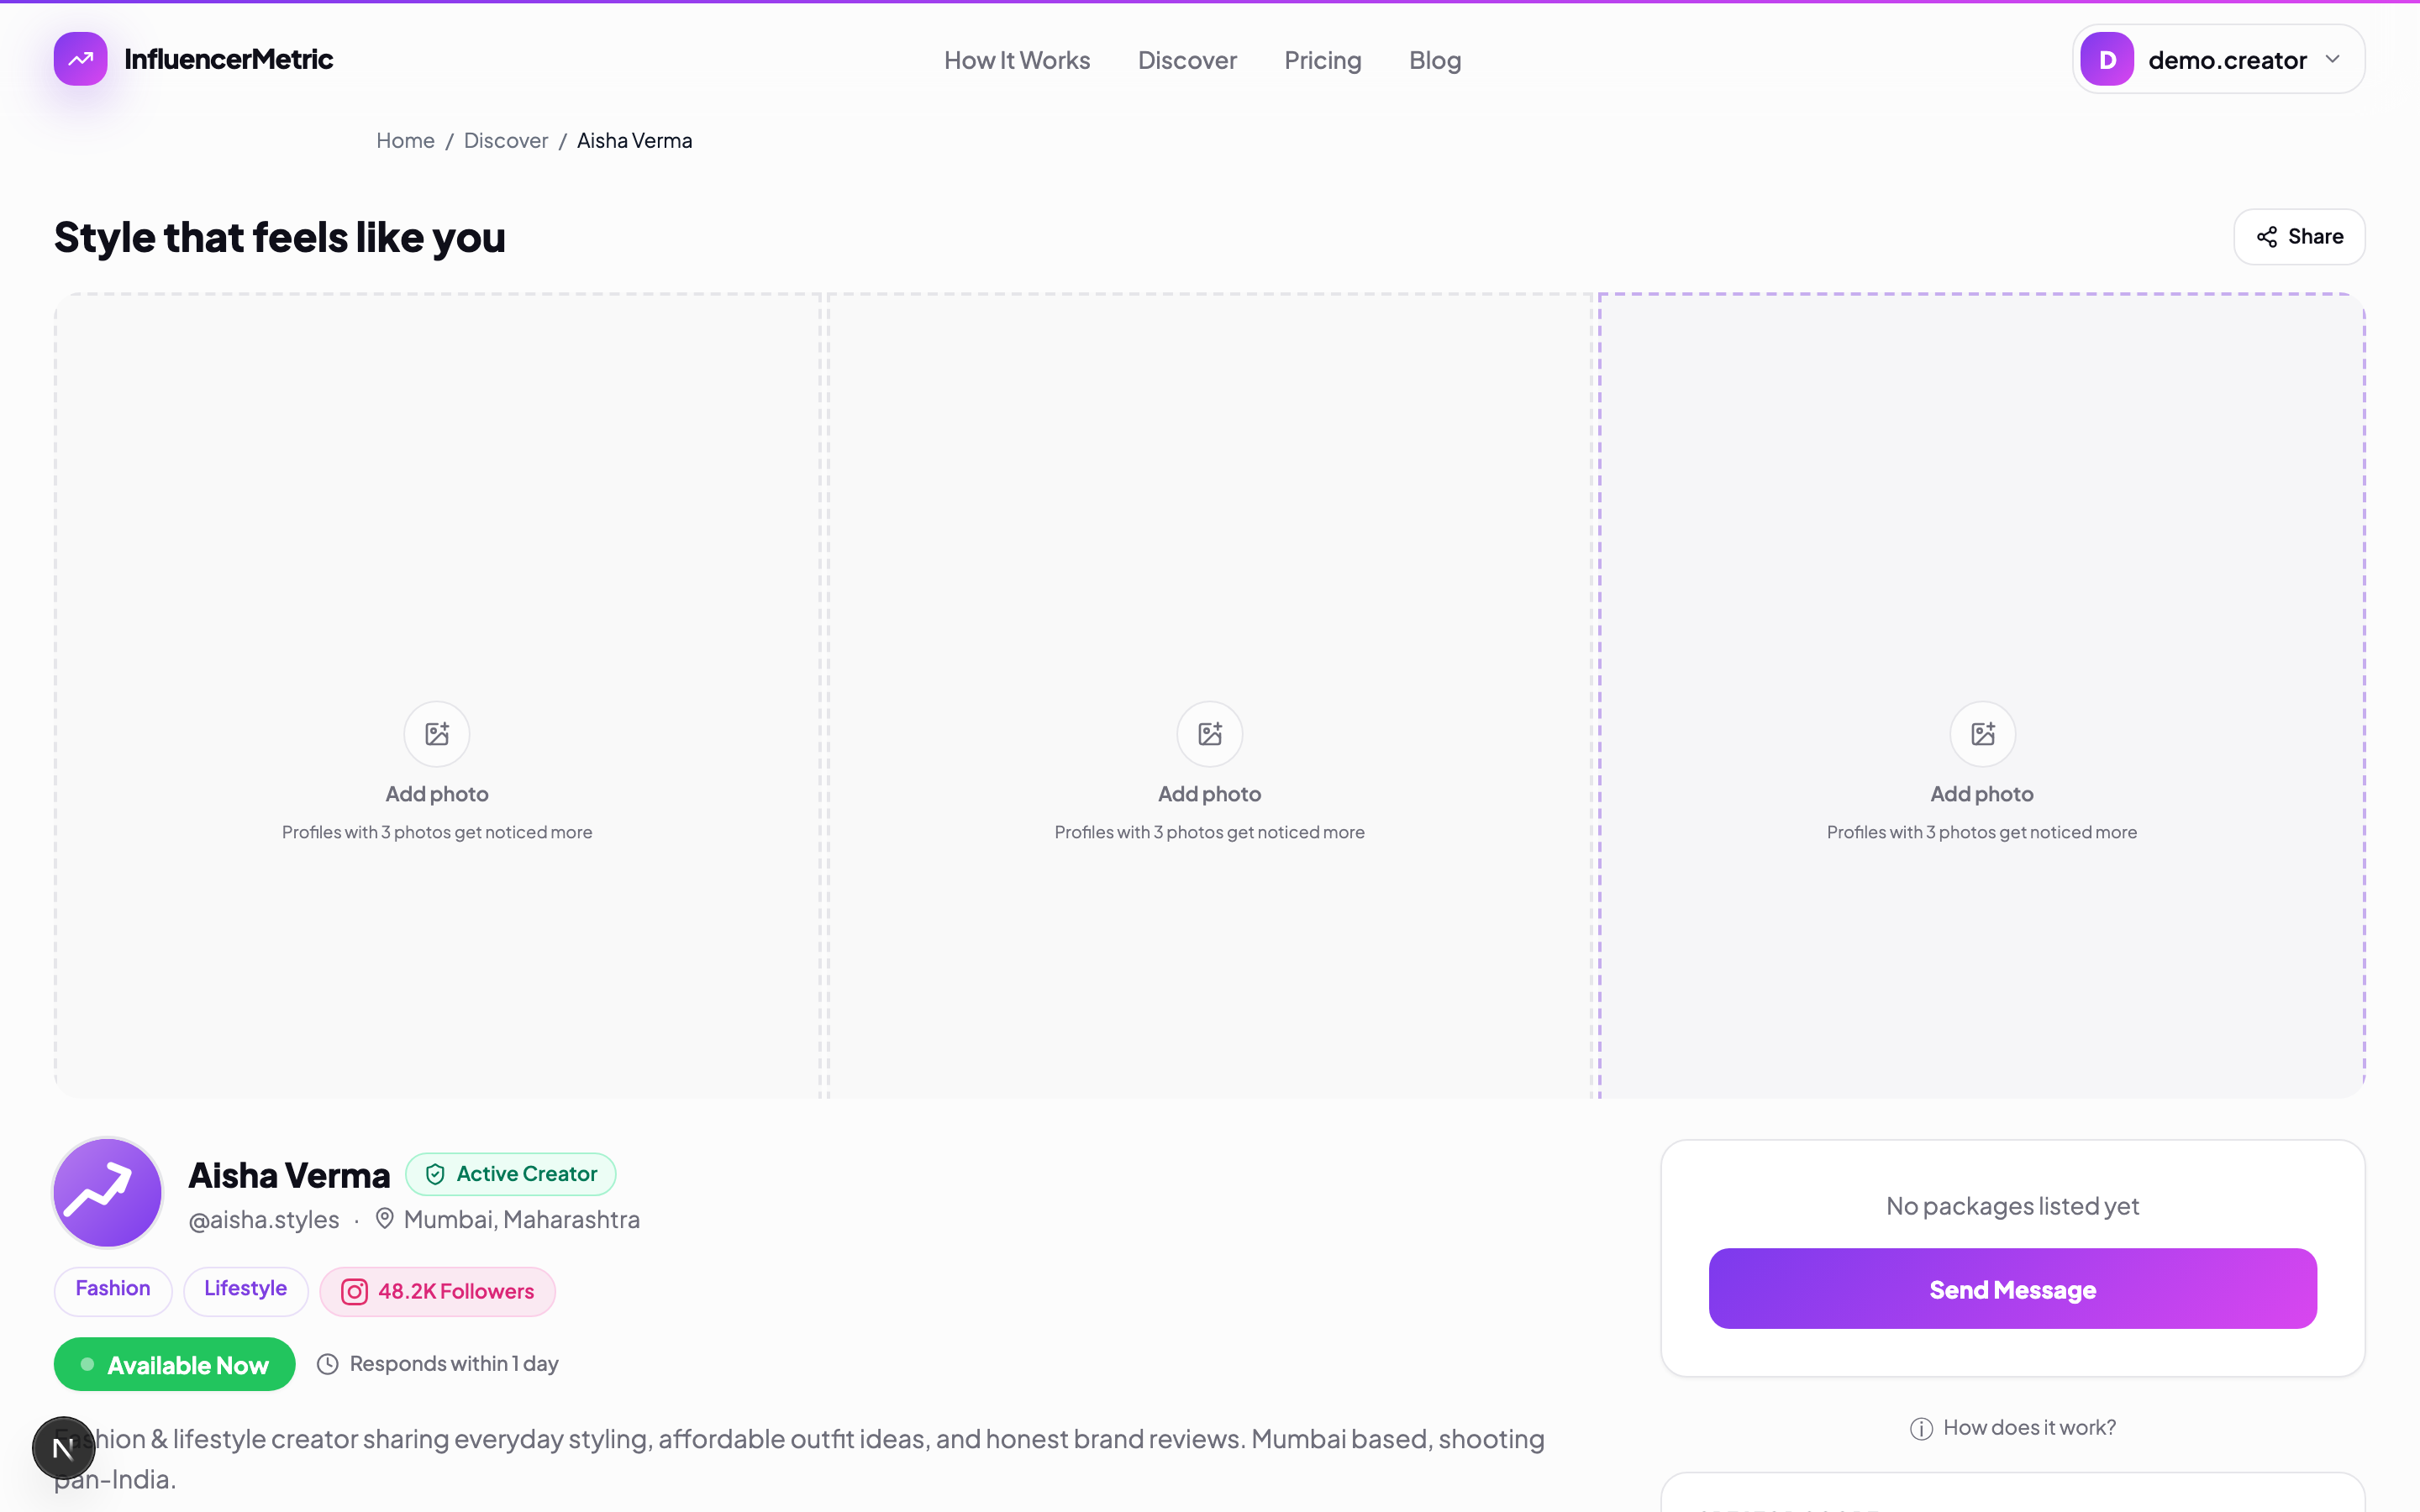
Task: Go to Discover in the top navigation
Action: (1187, 60)
